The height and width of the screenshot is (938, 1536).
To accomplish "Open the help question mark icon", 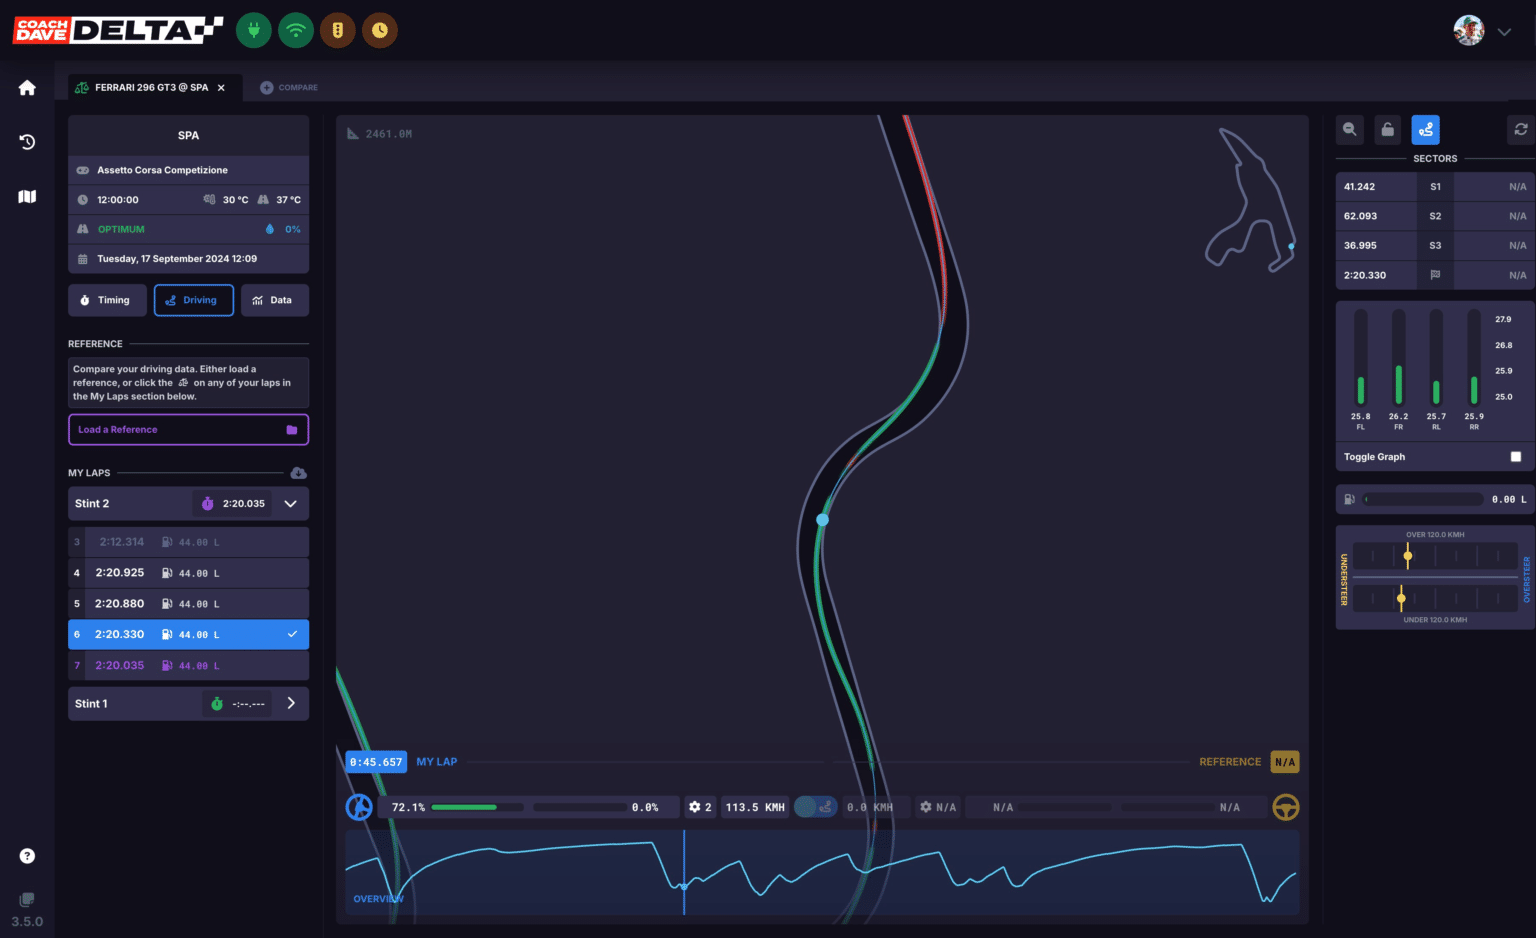I will click(x=27, y=856).
